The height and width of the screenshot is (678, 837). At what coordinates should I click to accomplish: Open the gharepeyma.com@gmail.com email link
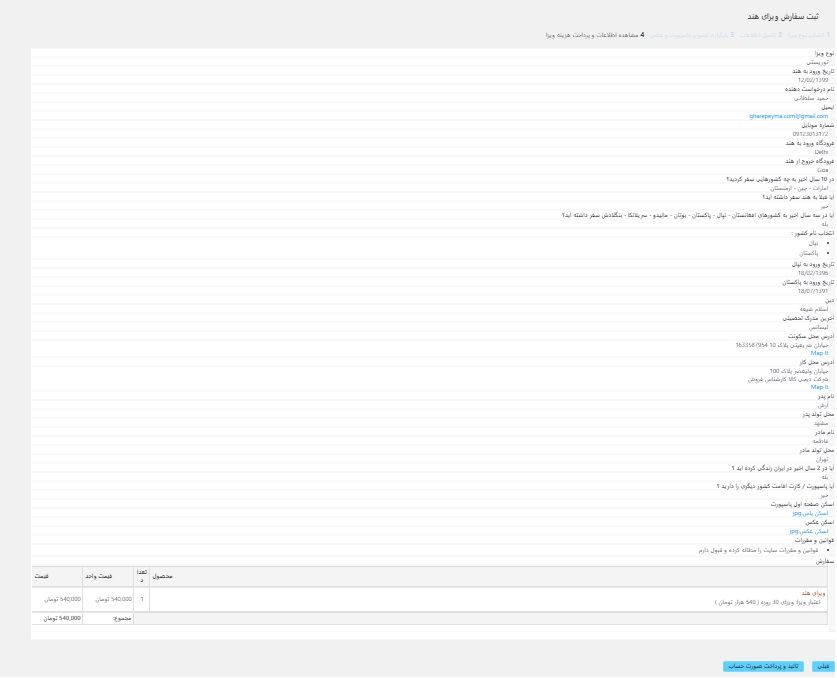[x=788, y=116]
